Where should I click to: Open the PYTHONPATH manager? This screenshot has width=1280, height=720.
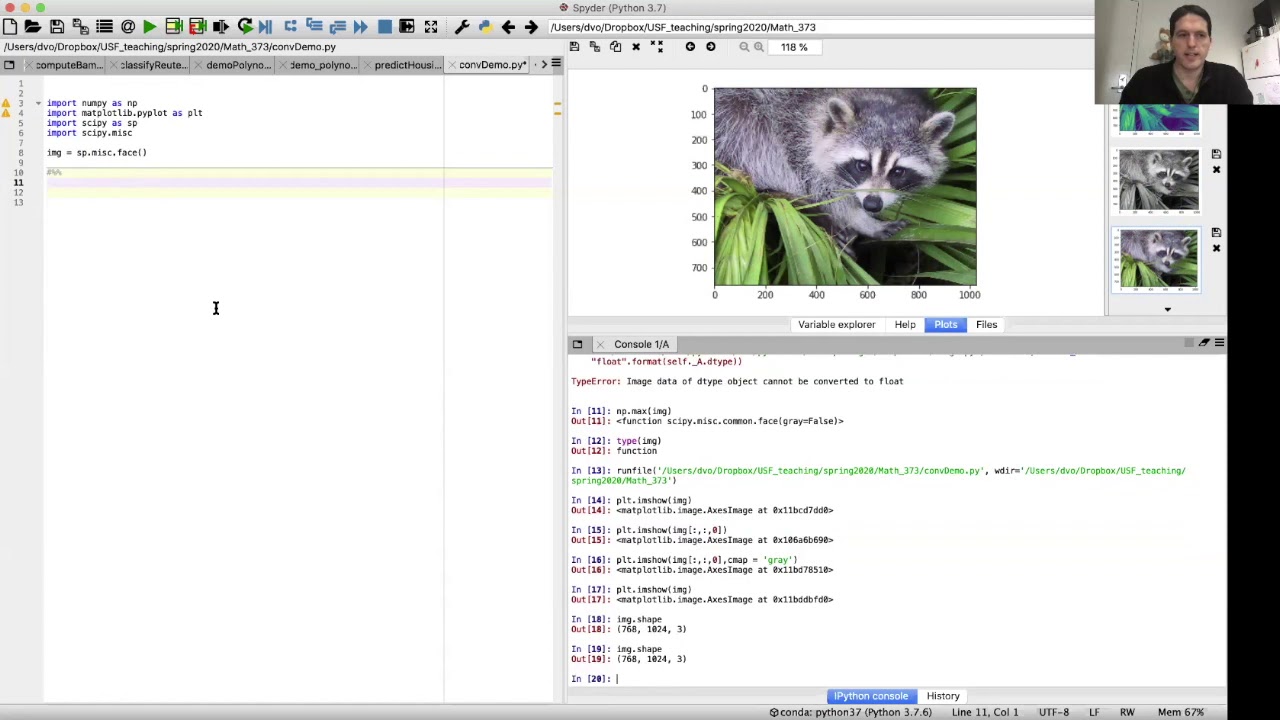[485, 27]
